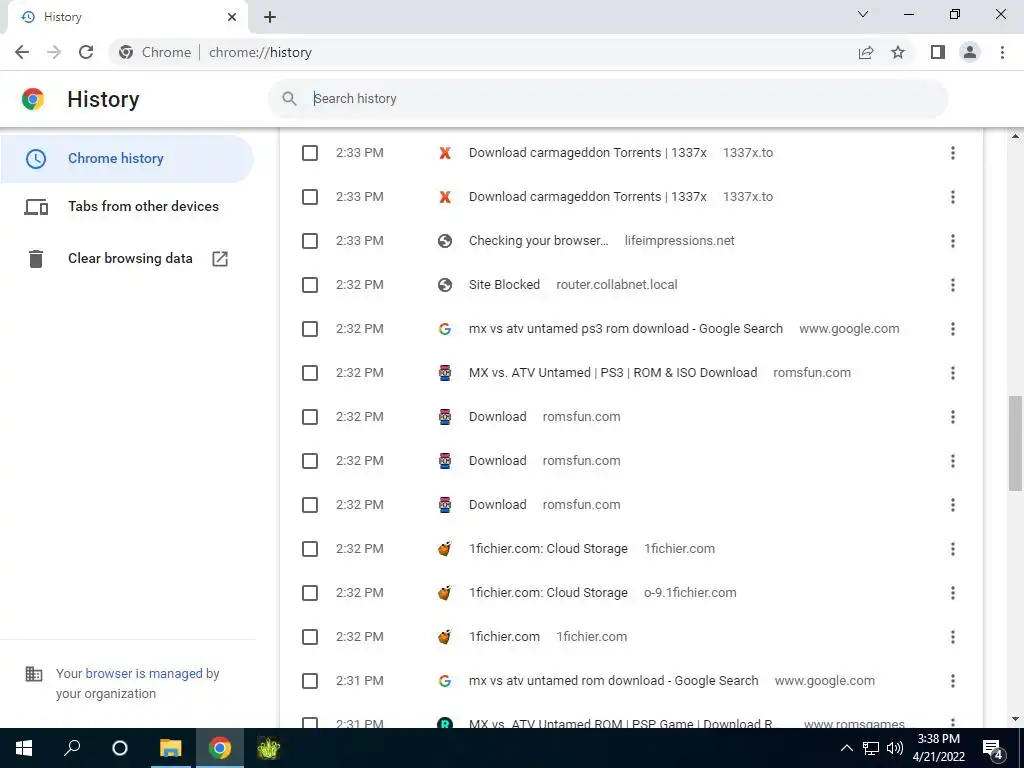The width and height of the screenshot is (1024, 768).
Task: Open more actions for untamed rom download search
Action: (953, 681)
